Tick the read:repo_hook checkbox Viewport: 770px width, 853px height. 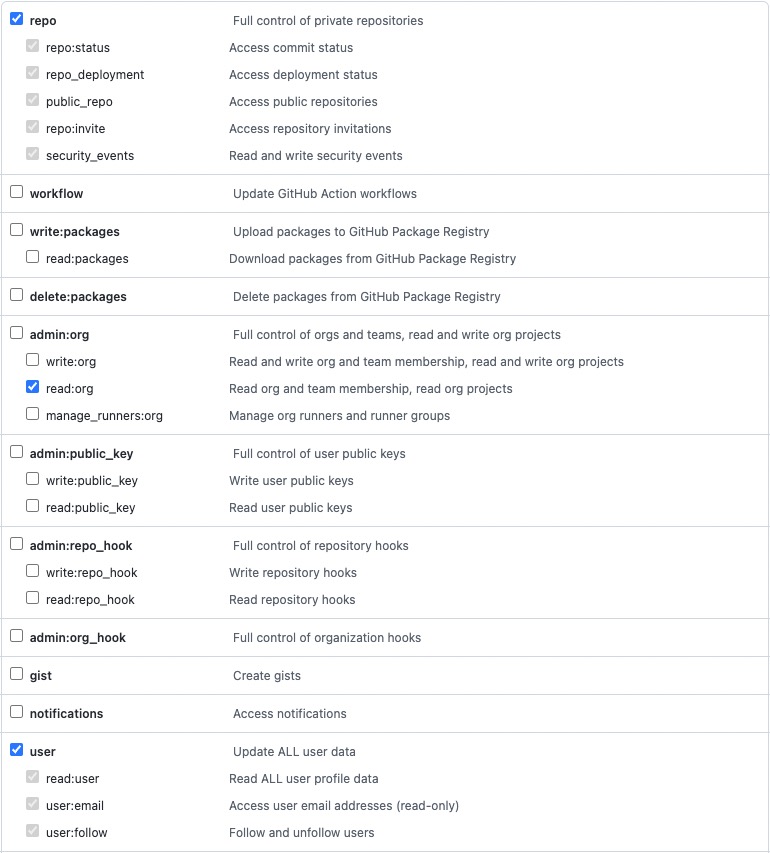tap(33, 598)
